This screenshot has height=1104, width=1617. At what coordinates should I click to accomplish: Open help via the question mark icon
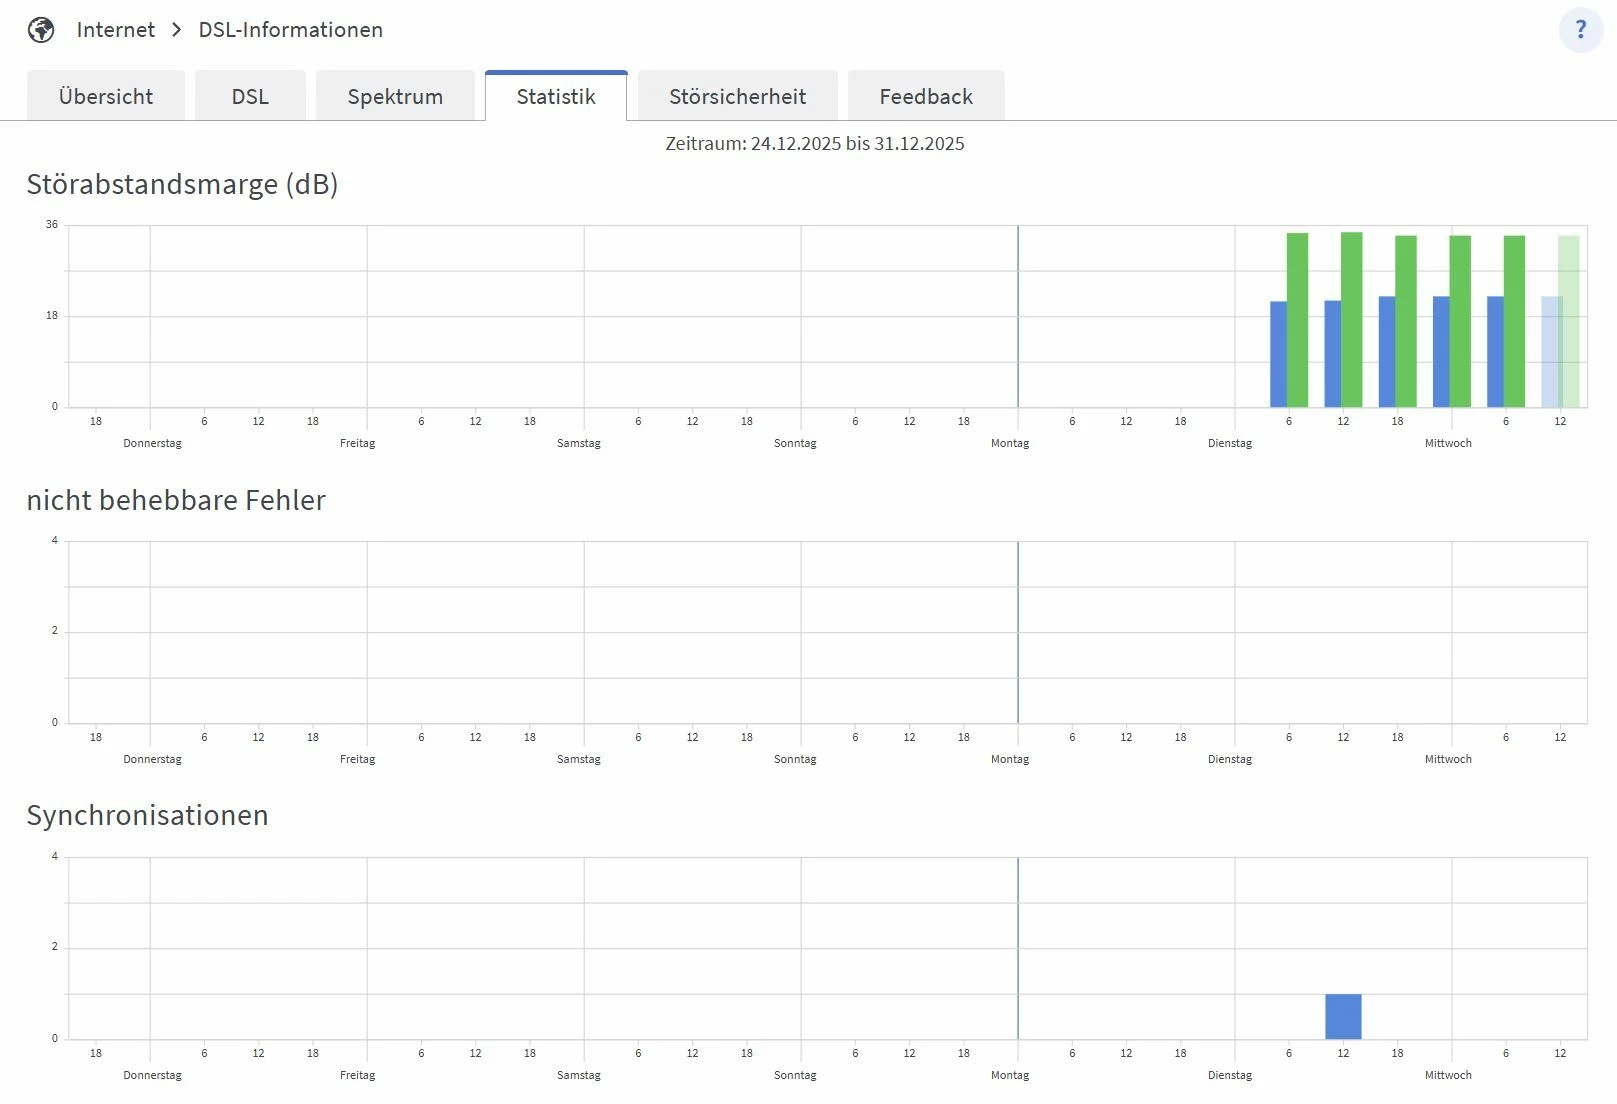point(1581,30)
